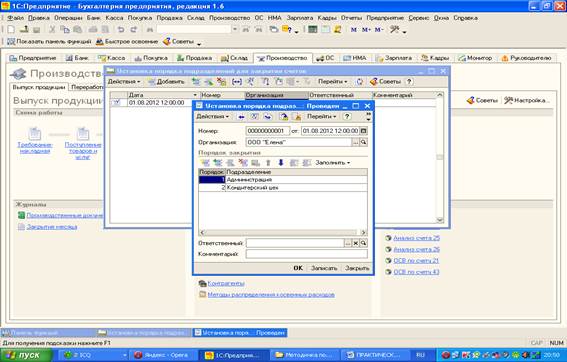Click refresh icon in list window toolbar
This screenshot has height=362, width=567.
tap(359, 82)
